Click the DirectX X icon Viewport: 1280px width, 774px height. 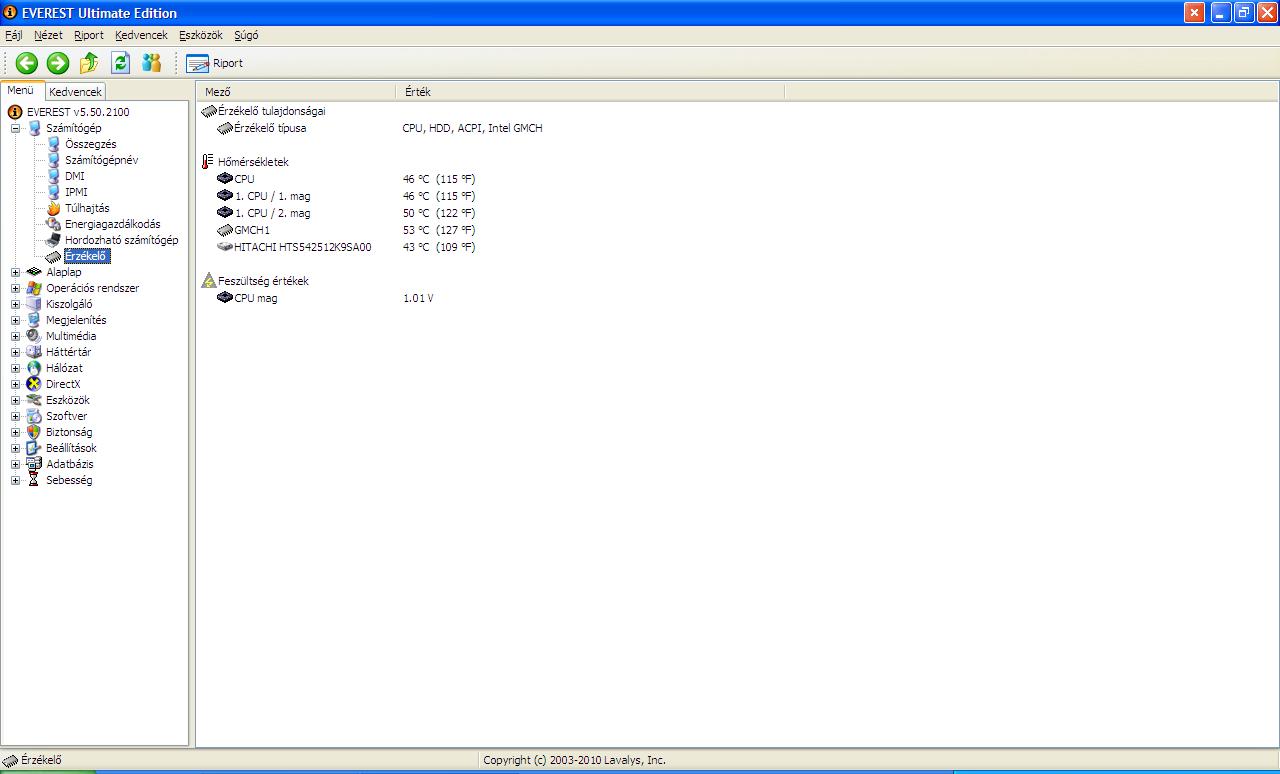pos(34,384)
